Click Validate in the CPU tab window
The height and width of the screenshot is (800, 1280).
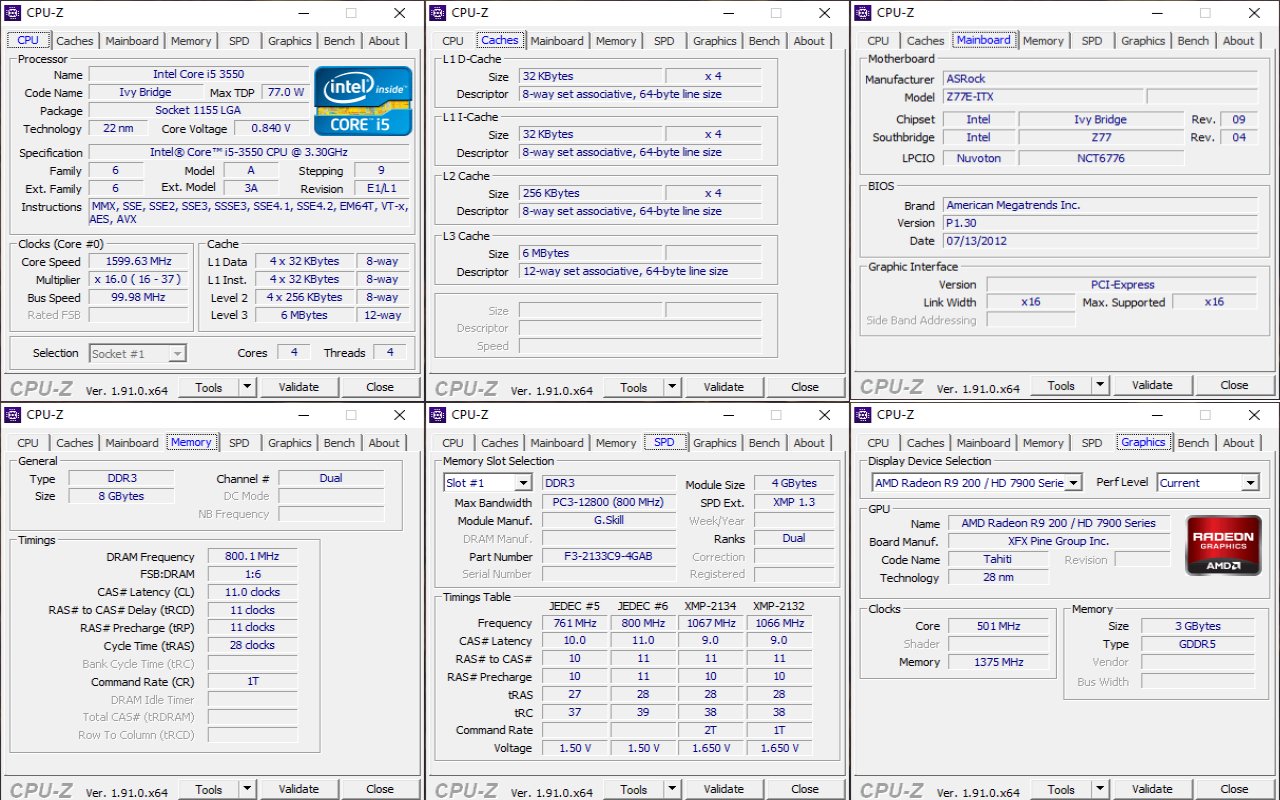pyautogui.click(x=299, y=387)
